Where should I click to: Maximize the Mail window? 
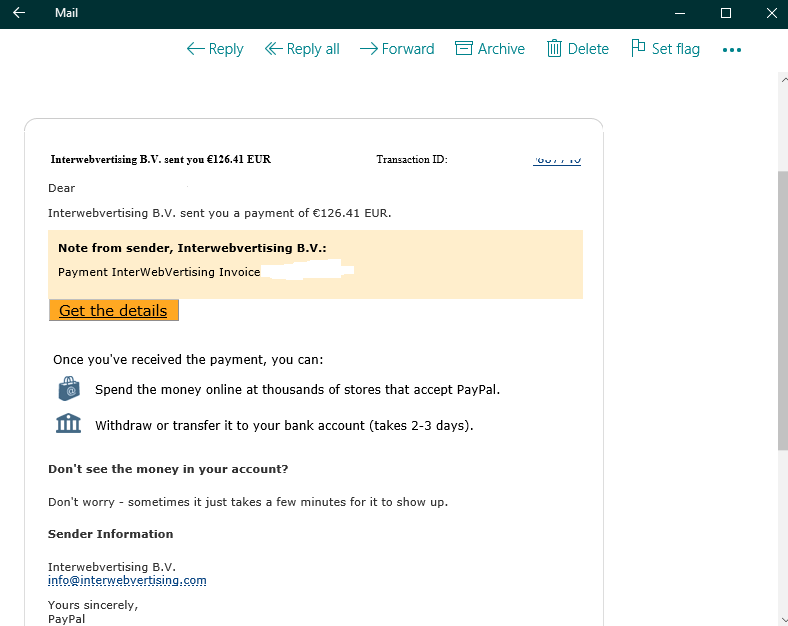coord(726,13)
